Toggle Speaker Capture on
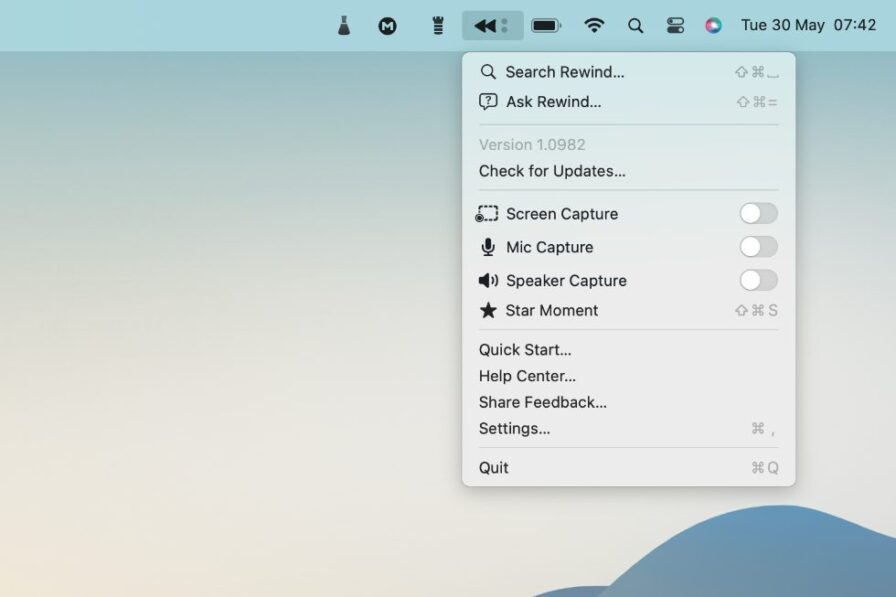The image size is (896, 597). (x=758, y=281)
